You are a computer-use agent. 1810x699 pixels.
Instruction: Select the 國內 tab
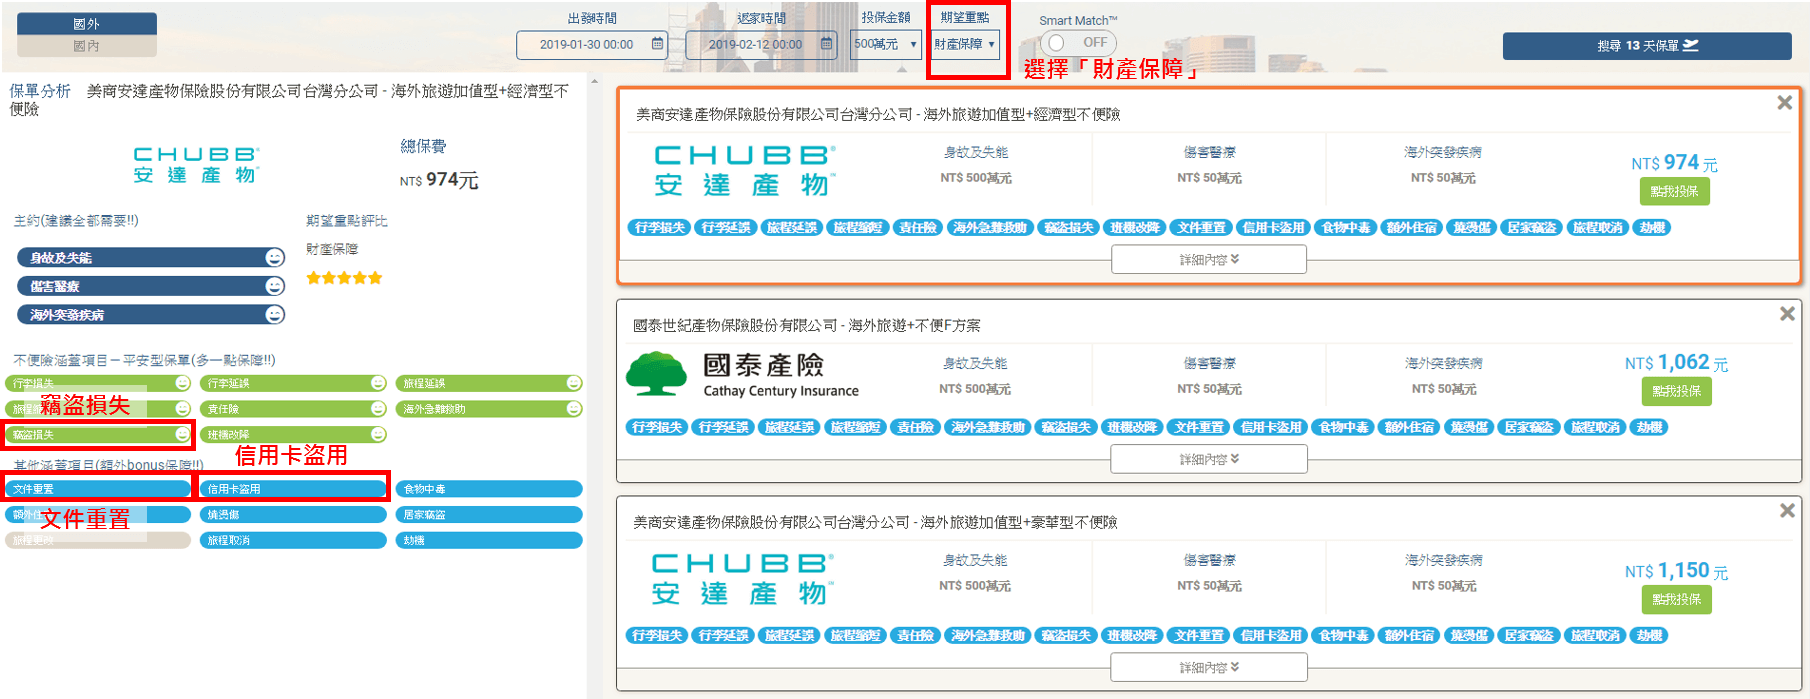pos(87,46)
